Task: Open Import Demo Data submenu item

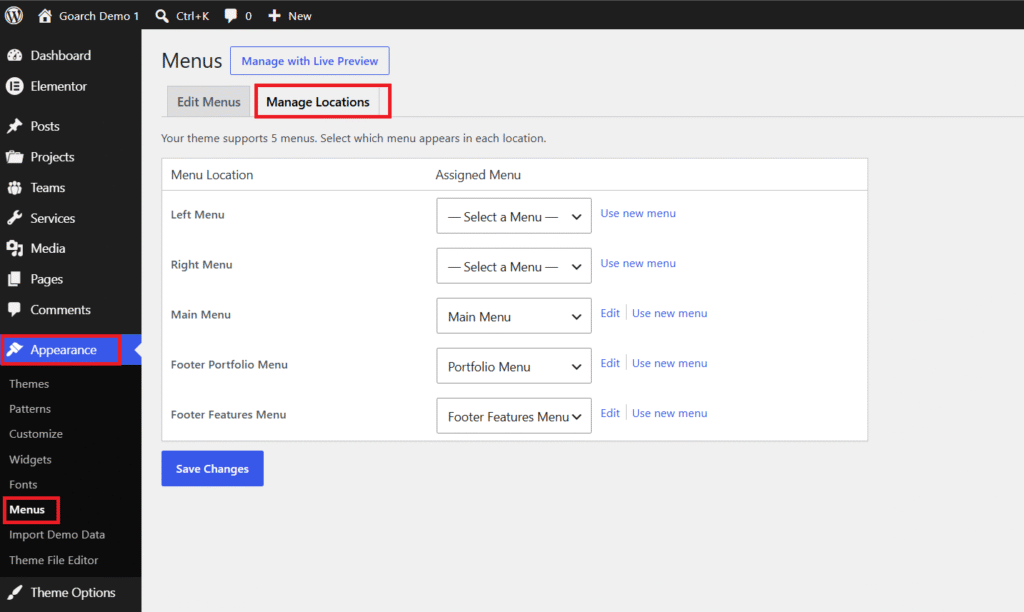Action: tap(57, 534)
